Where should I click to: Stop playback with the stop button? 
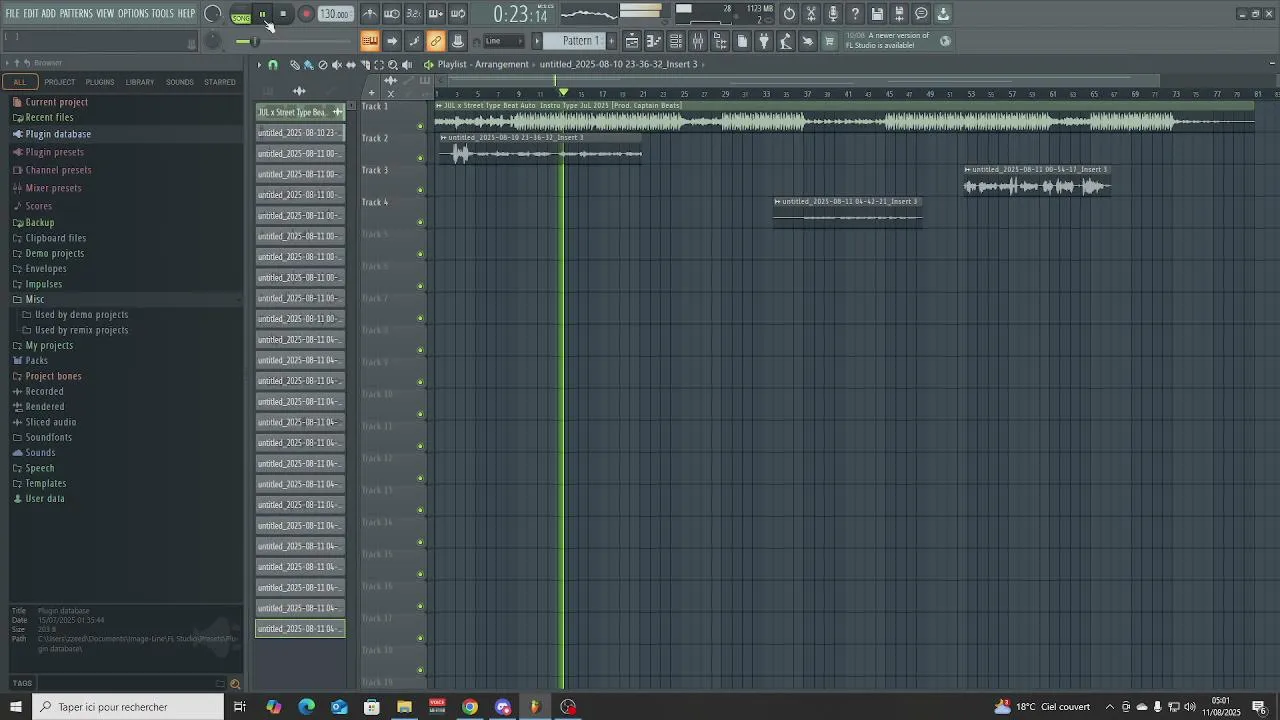tap(284, 14)
